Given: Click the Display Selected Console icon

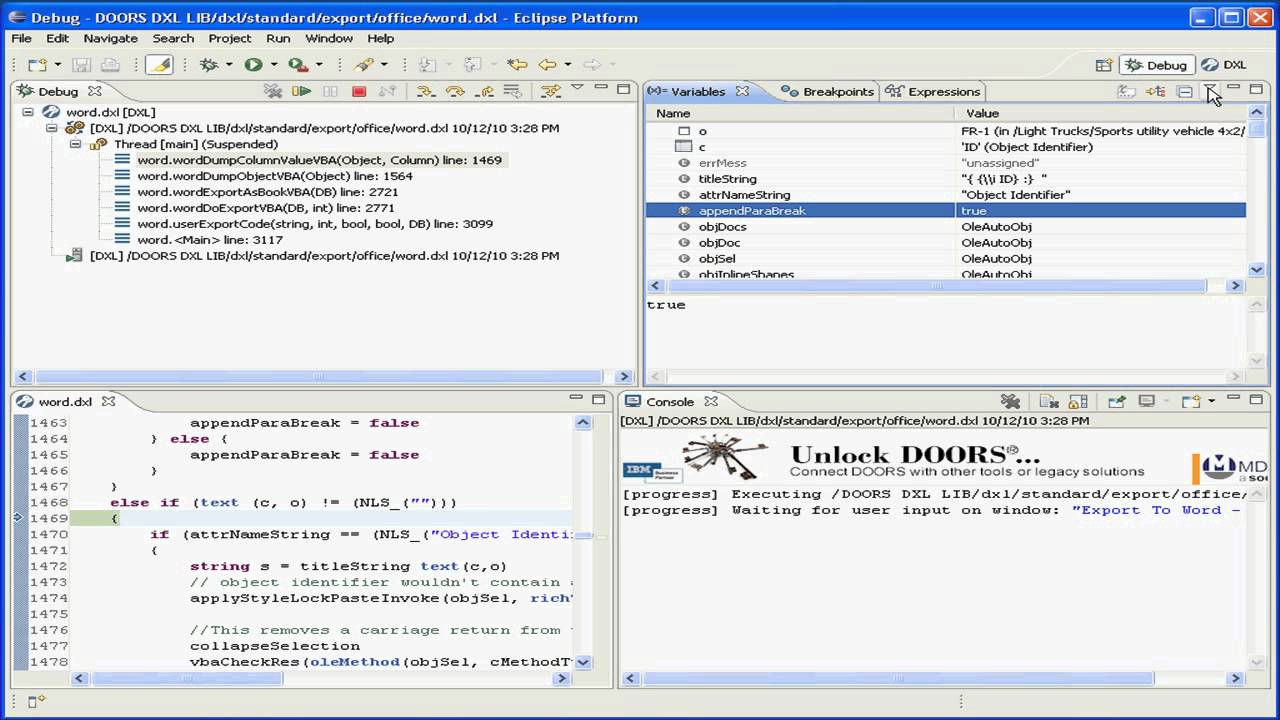Looking at the screenshot, I should (1147, 401).
